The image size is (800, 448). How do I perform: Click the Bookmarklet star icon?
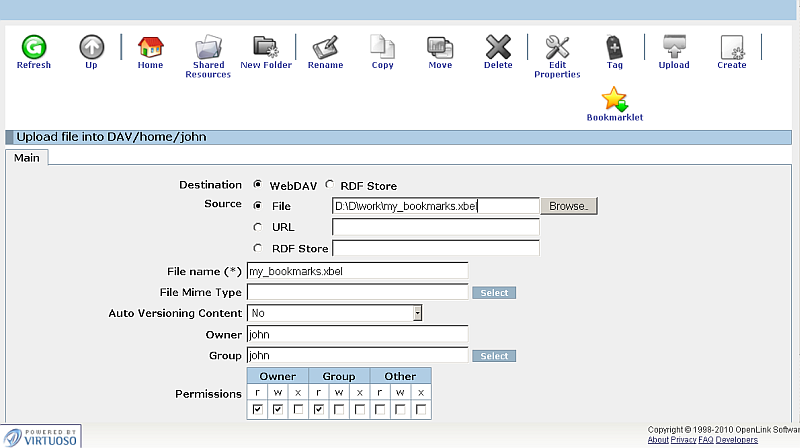tap(614, 100)
